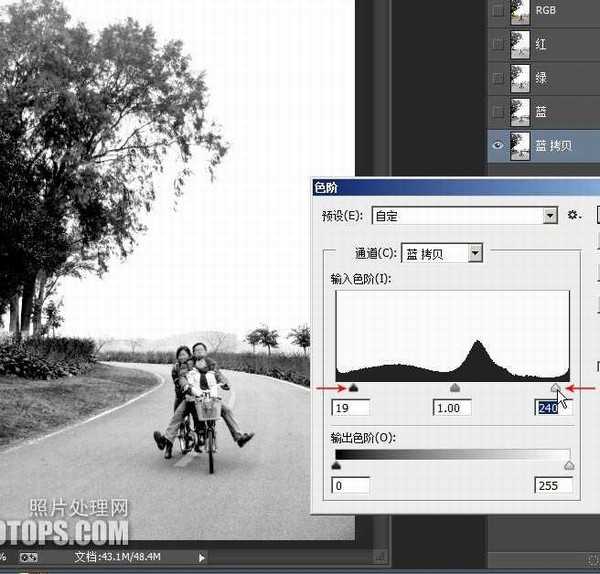Viewport: 600px width, 574px height.
Task: Click the status bar arrow beside document size
Action: coord(202,557)
